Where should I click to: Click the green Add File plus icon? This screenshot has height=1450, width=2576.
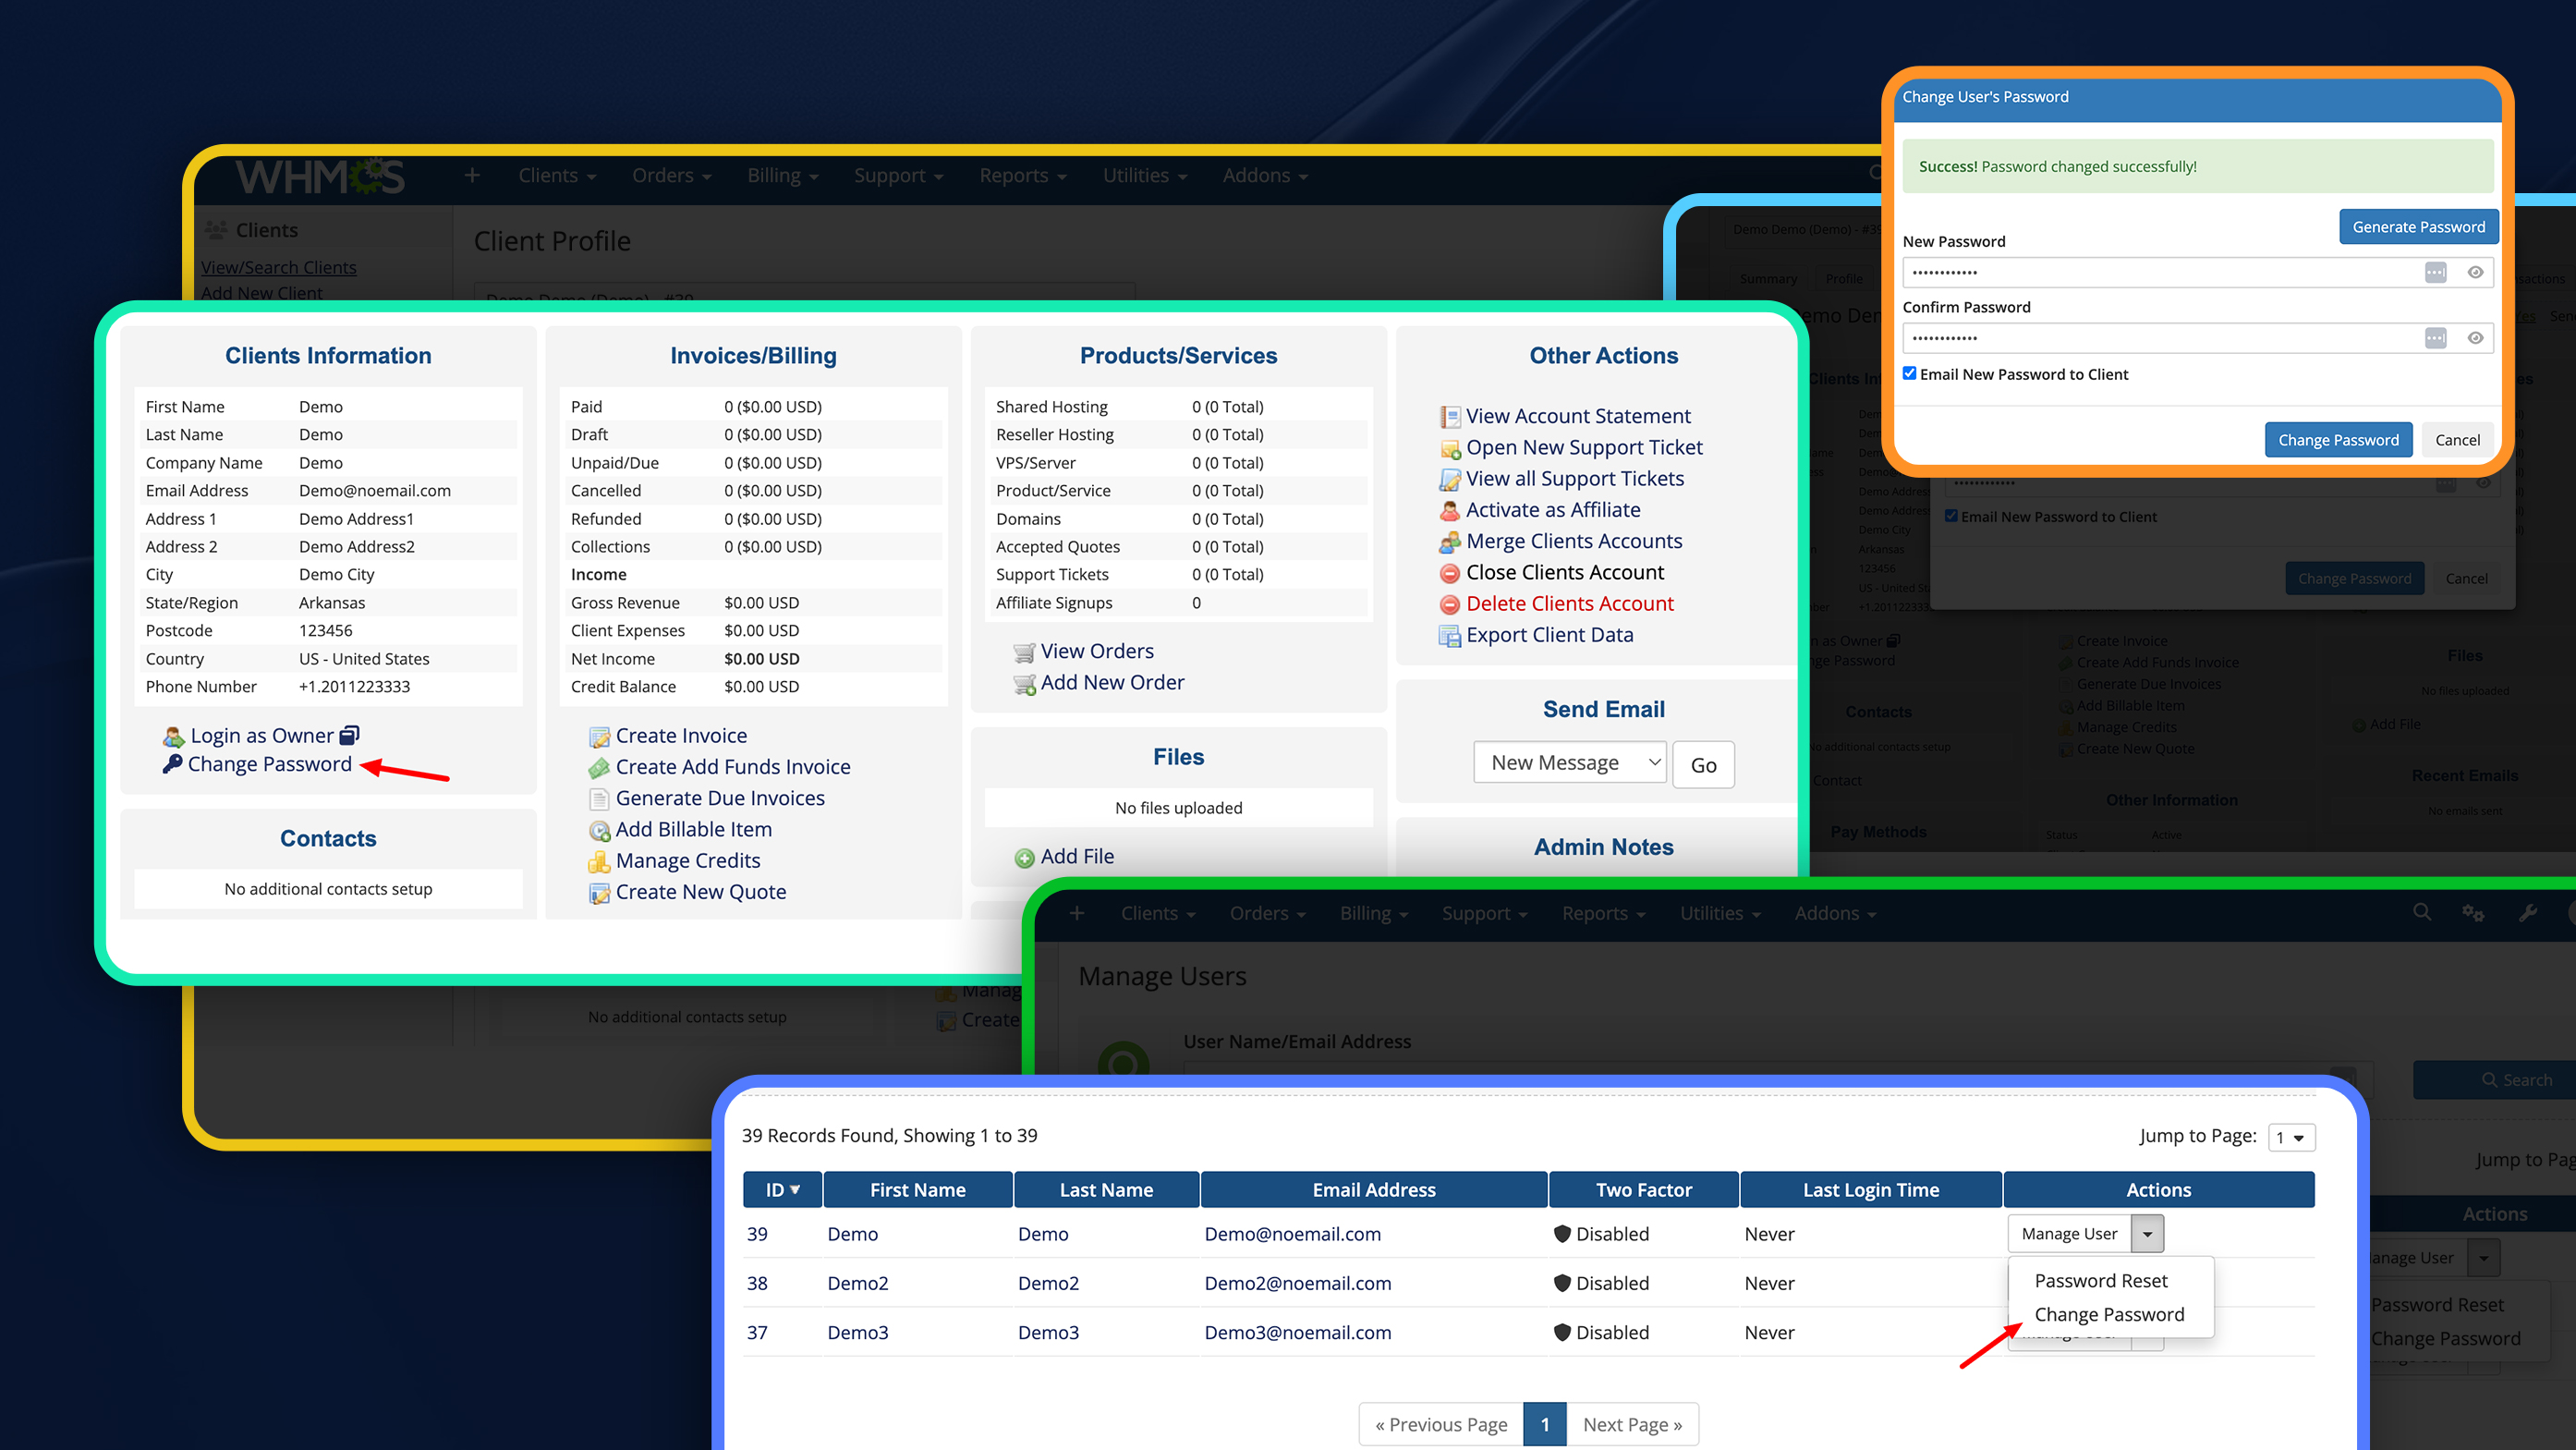(1024, 858)
